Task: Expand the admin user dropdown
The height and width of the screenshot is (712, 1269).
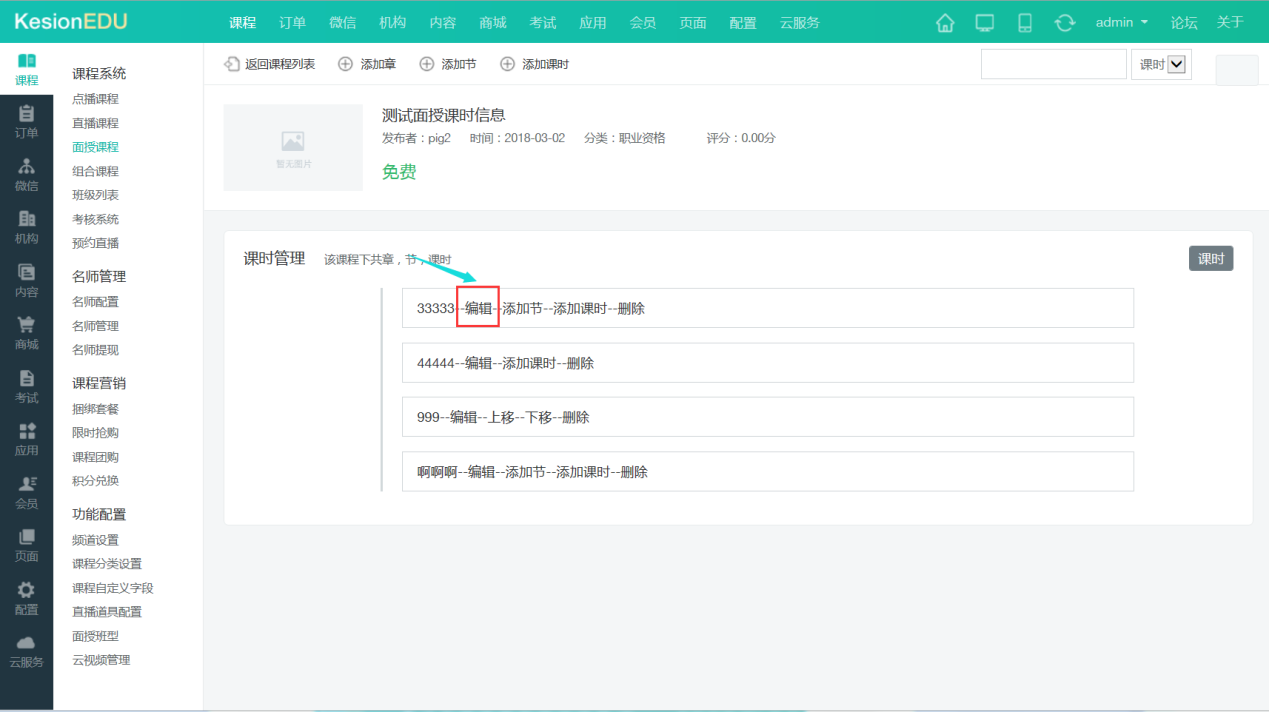Action: click(1121, 23)
